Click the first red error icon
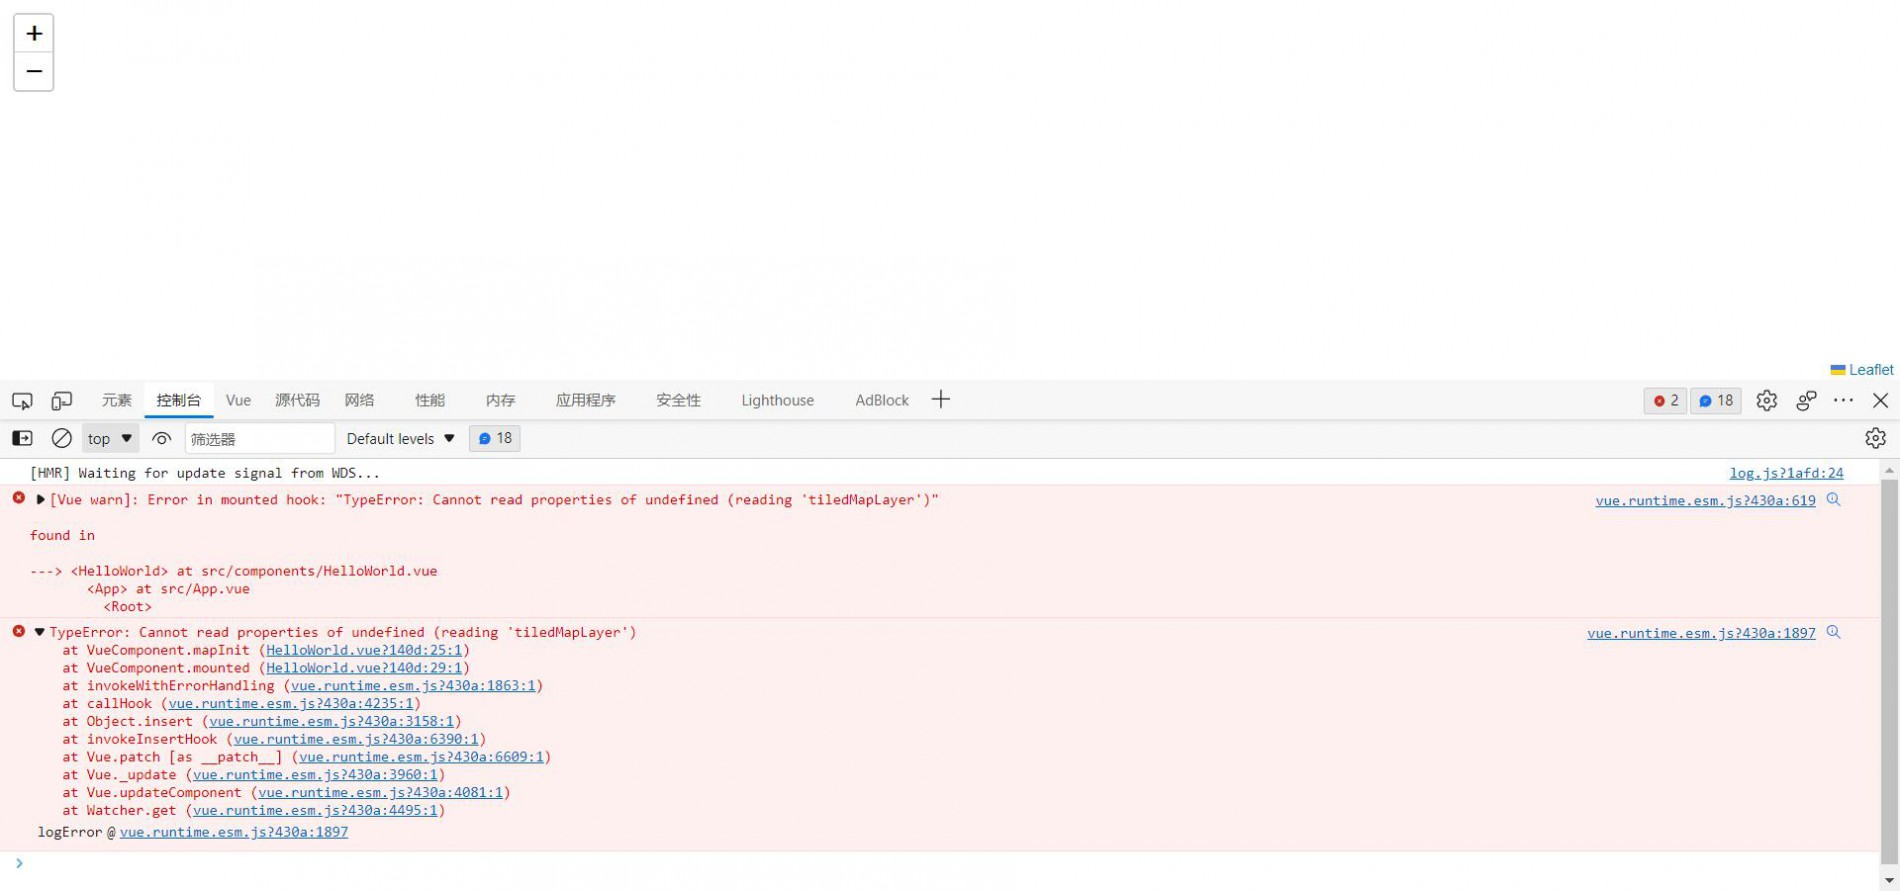 coord(18,498)
